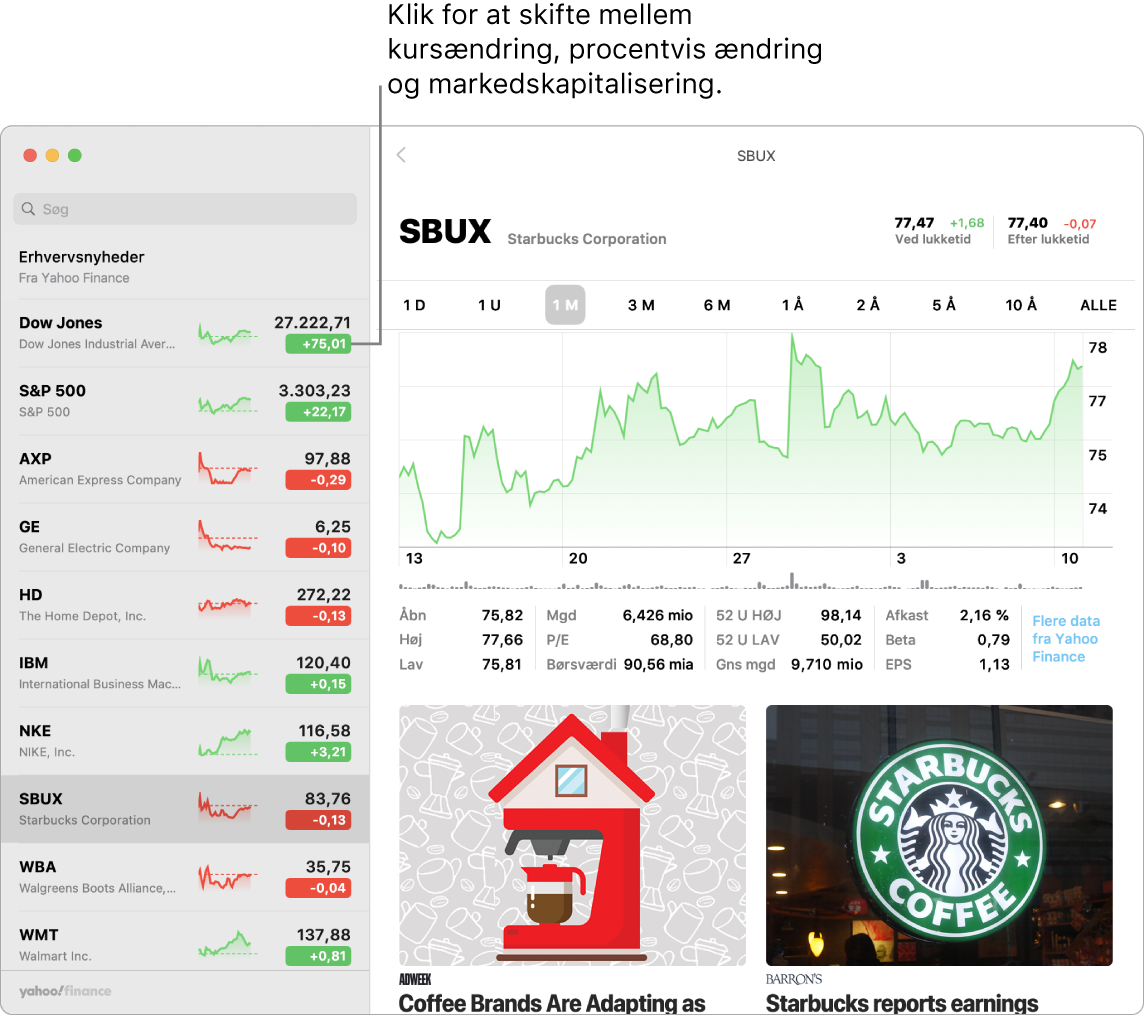
Task: Open Flere data fra Yahoo Finance link
Action: tap(1066, 639)
